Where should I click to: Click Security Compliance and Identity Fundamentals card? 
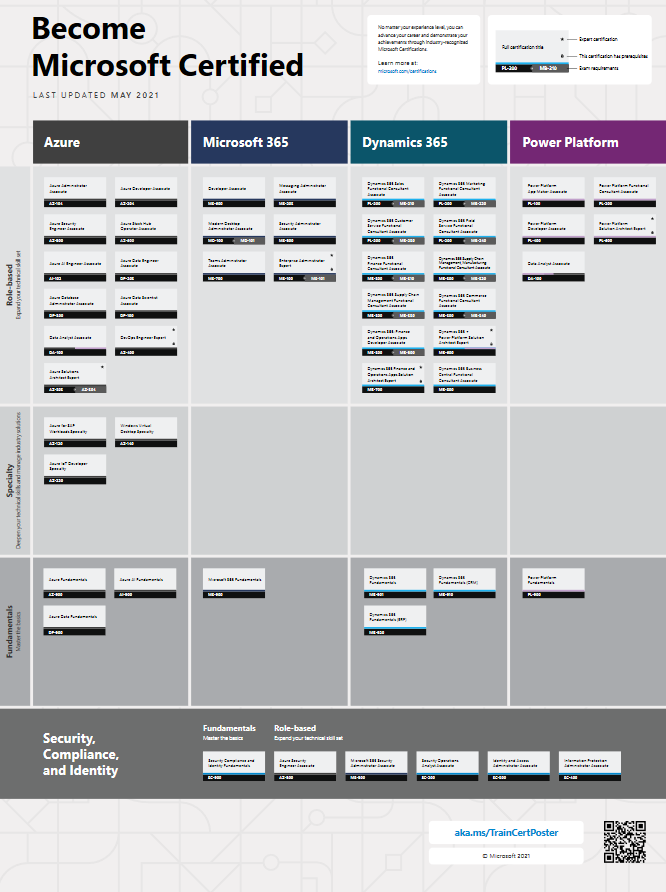coord(234,766)
